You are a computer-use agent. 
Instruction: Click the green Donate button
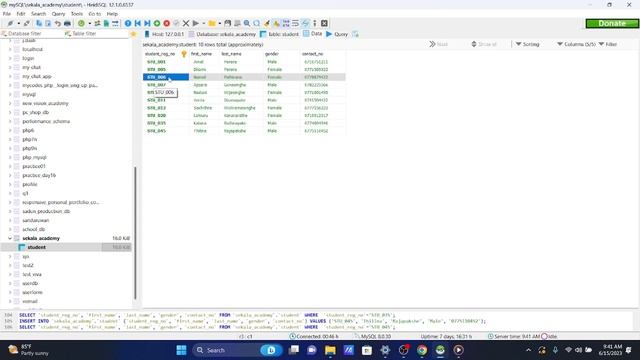612,23
